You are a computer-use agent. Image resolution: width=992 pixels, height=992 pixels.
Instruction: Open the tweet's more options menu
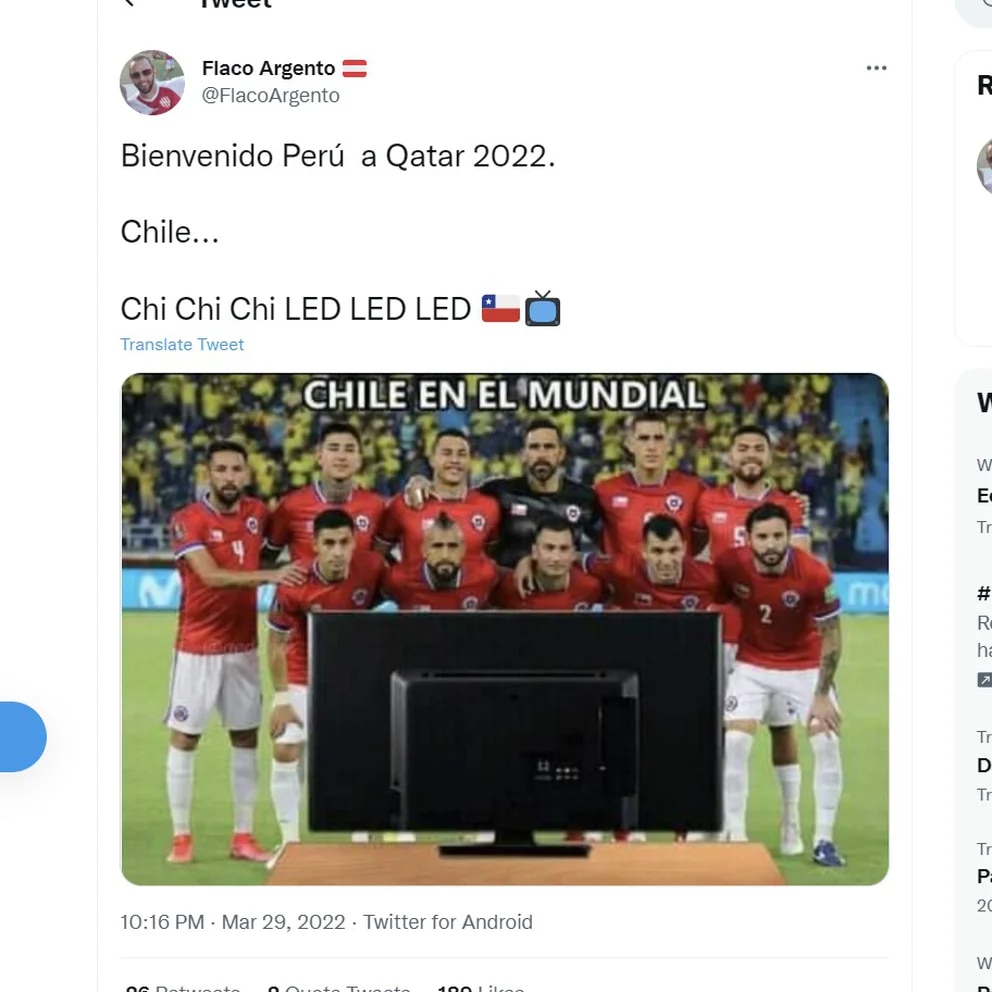click(876, 68)
